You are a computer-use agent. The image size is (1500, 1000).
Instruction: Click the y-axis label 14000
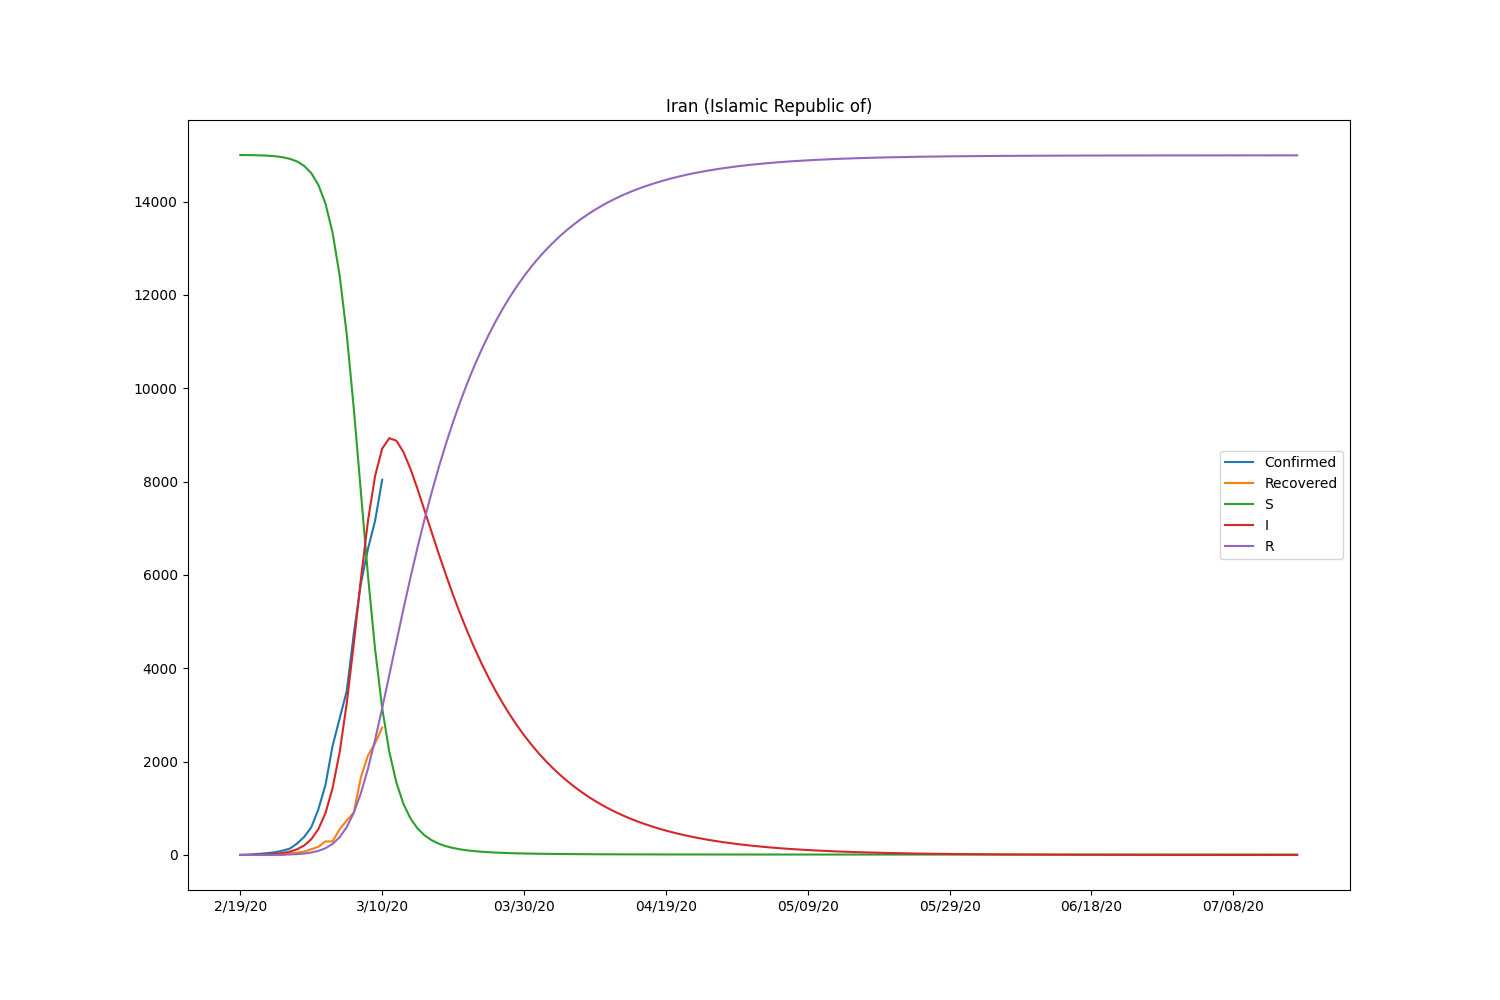(x=158, y=203)
